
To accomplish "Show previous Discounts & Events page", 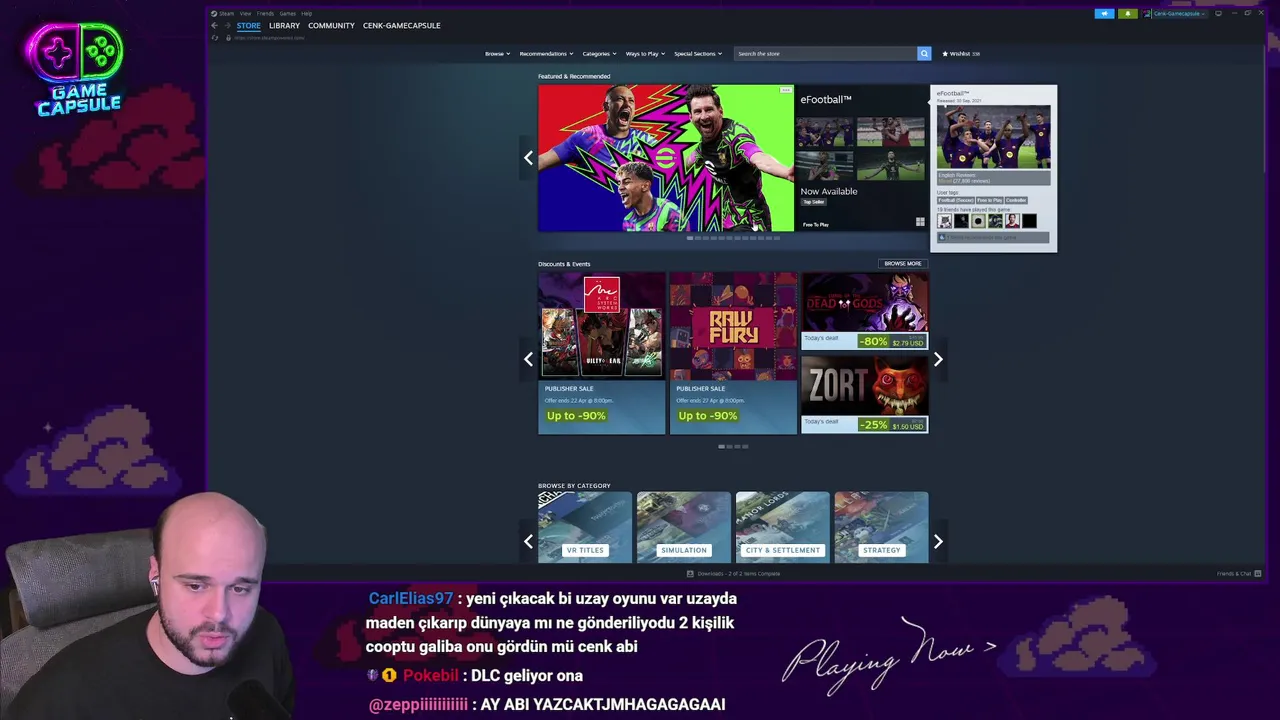I will (528, 359).
